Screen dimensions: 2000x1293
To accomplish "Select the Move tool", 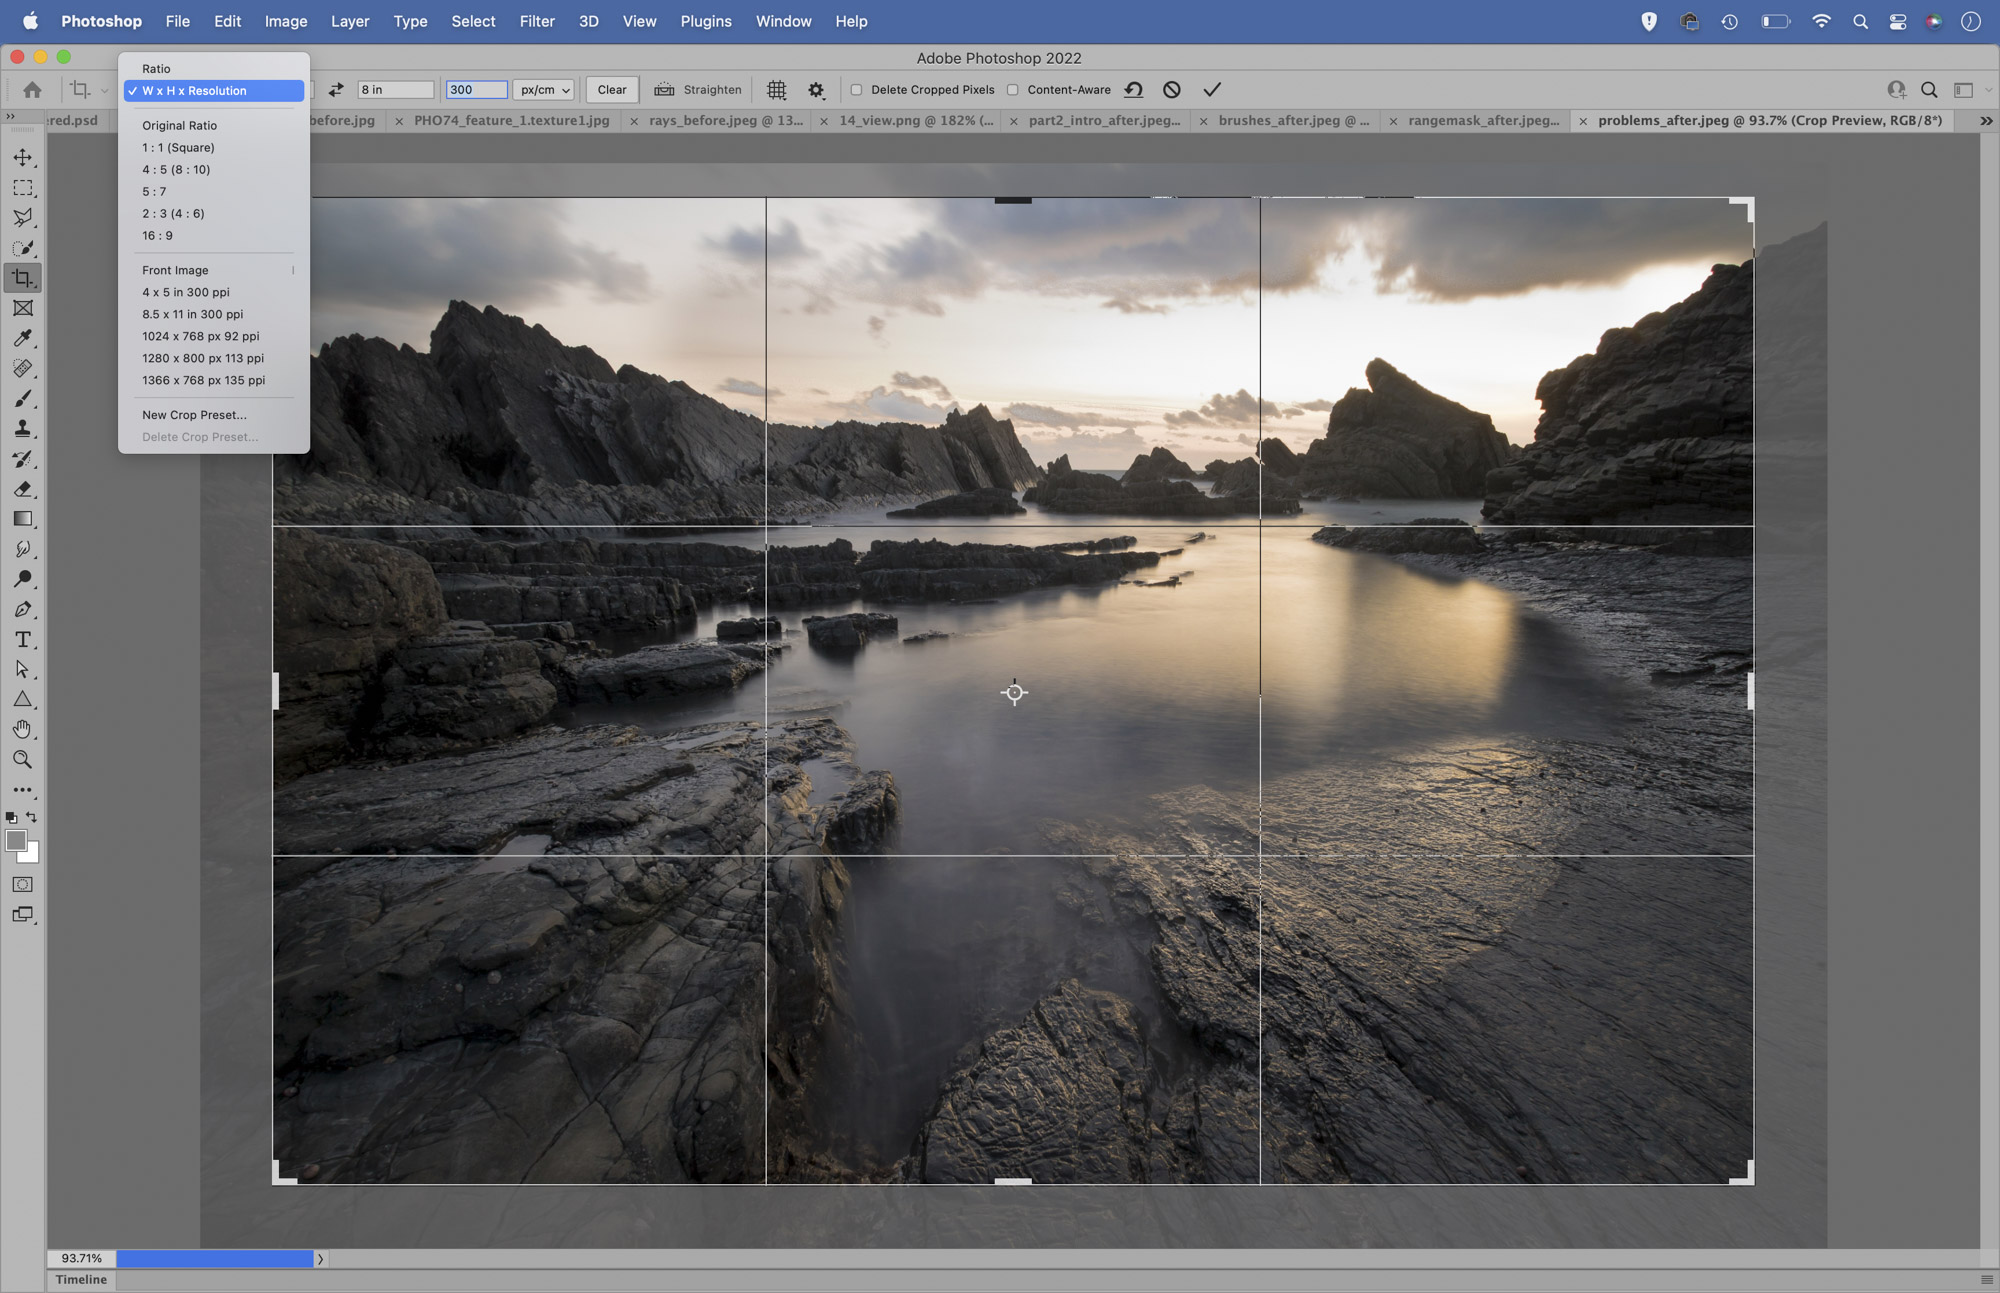I will tap(23, 156).
